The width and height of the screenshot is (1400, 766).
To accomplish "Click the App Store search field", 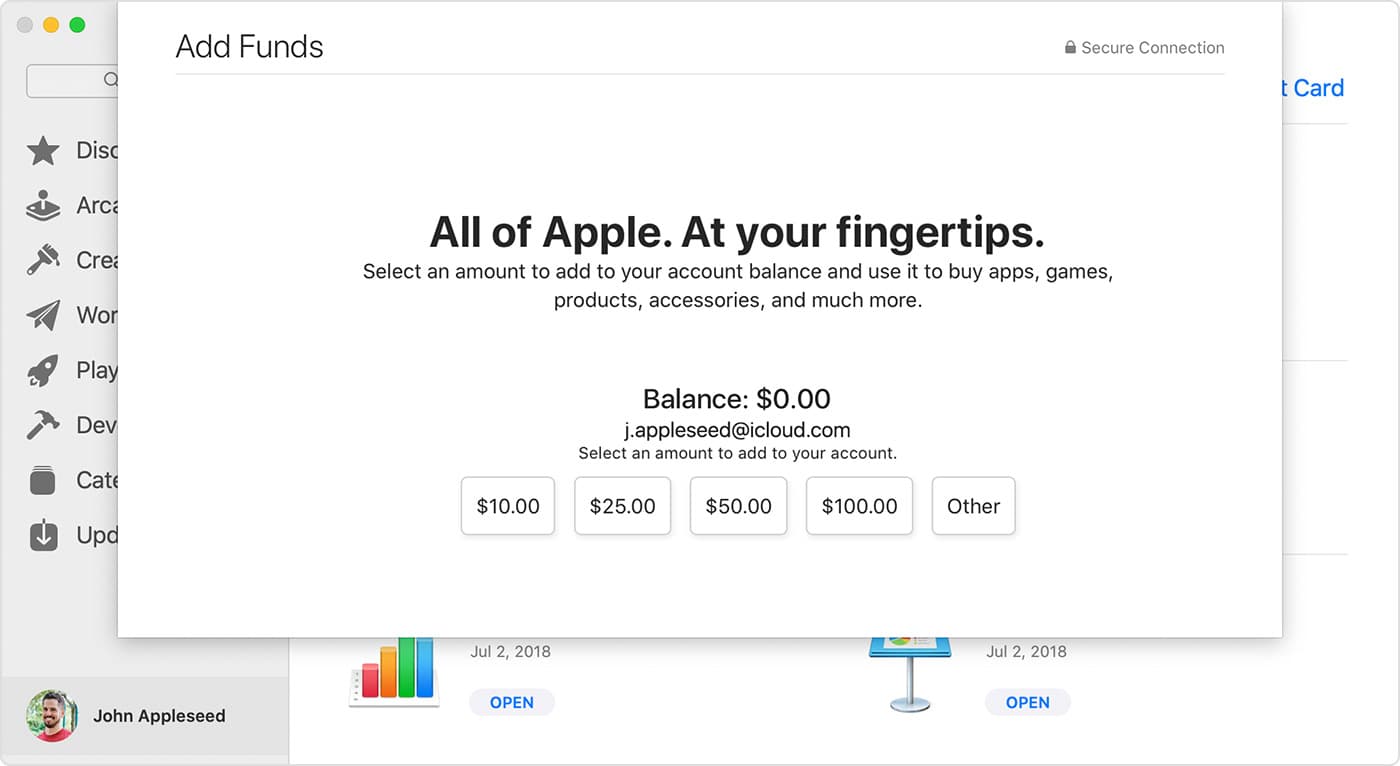I will (x=72, y=81).
